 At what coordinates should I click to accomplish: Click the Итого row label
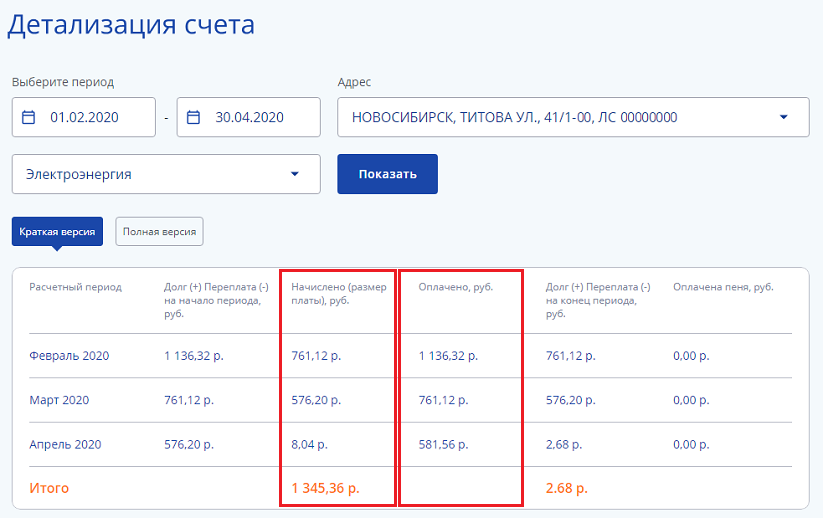[49, 489]
